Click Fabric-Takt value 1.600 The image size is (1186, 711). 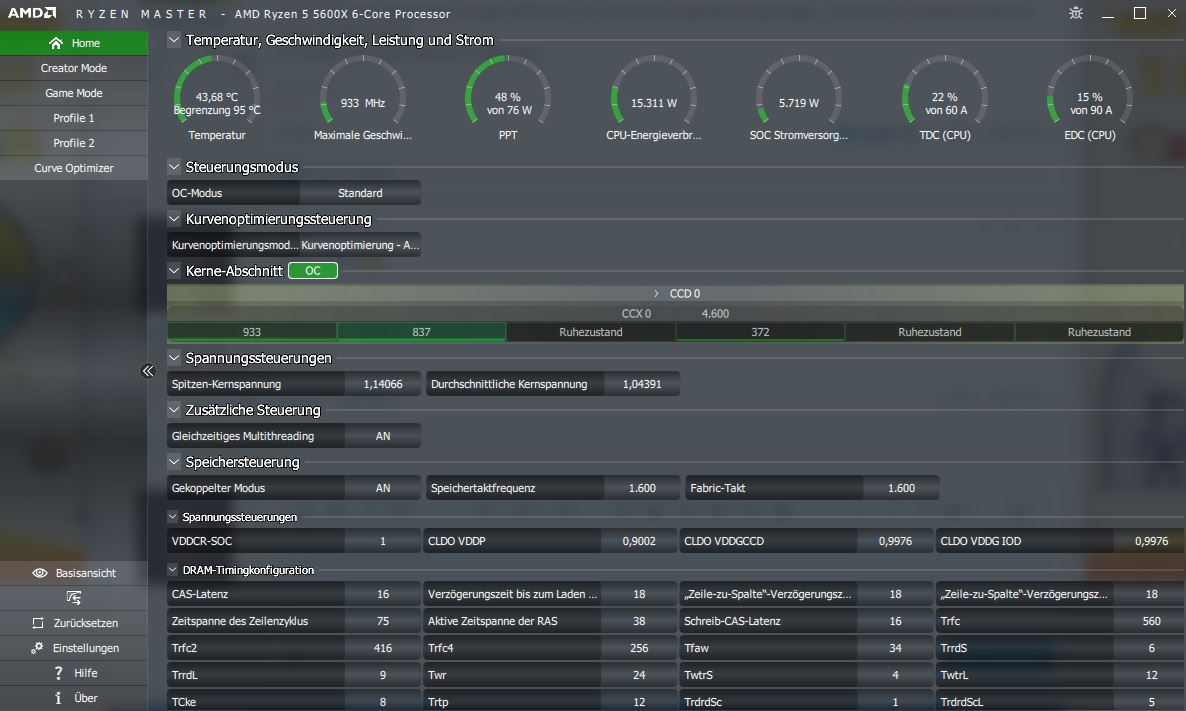901,488
